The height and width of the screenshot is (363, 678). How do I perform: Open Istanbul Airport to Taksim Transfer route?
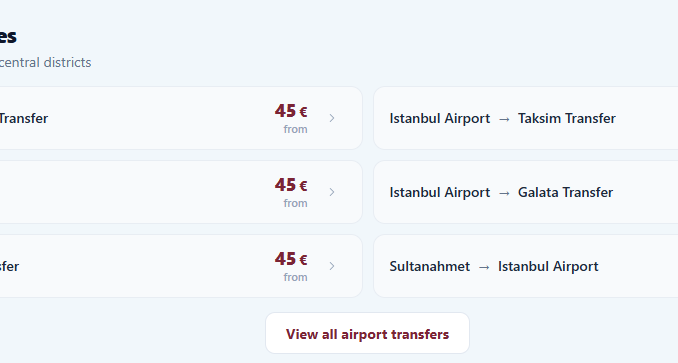click(x=526, y=118)
